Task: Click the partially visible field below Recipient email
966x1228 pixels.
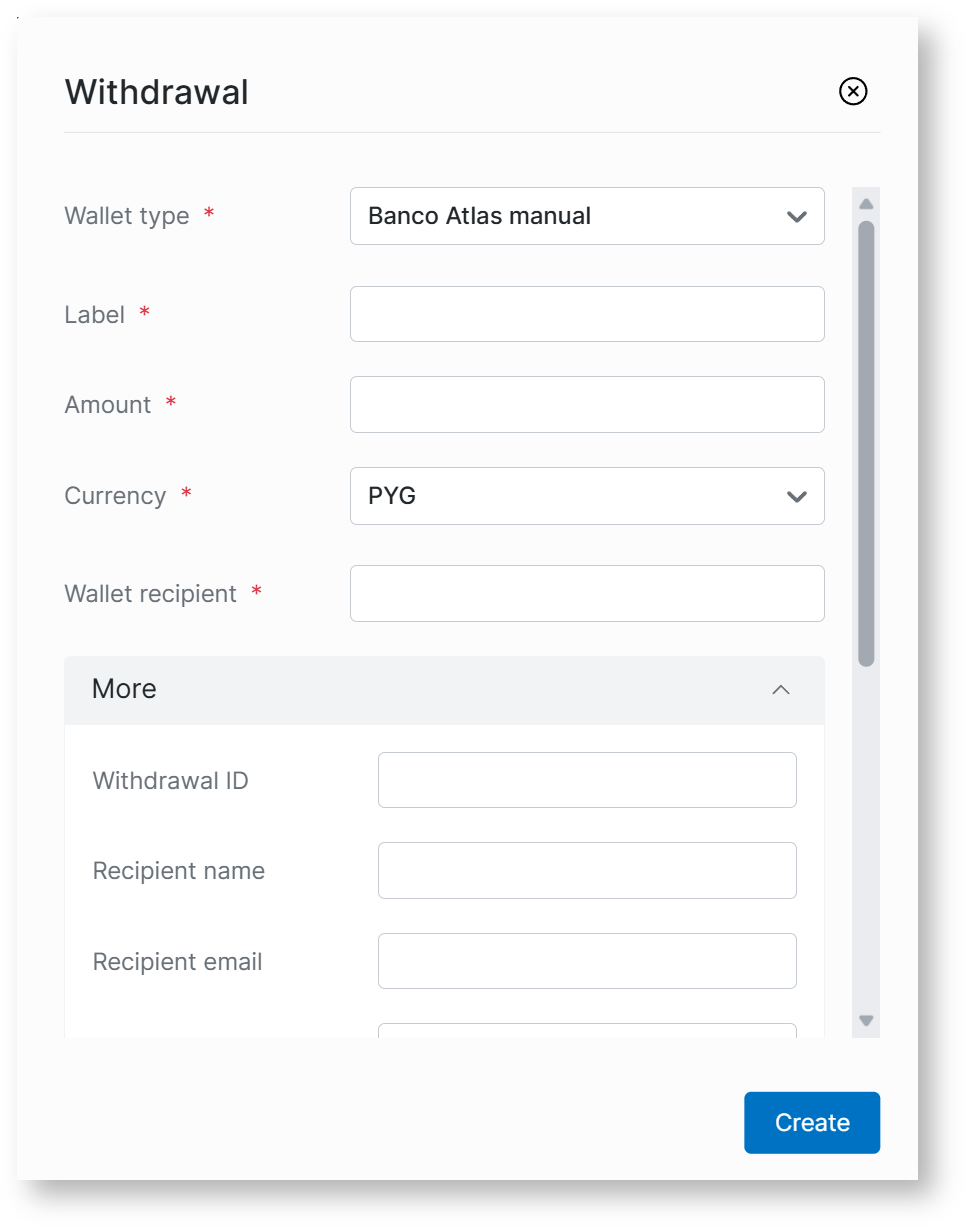Action: point(586,1030)
